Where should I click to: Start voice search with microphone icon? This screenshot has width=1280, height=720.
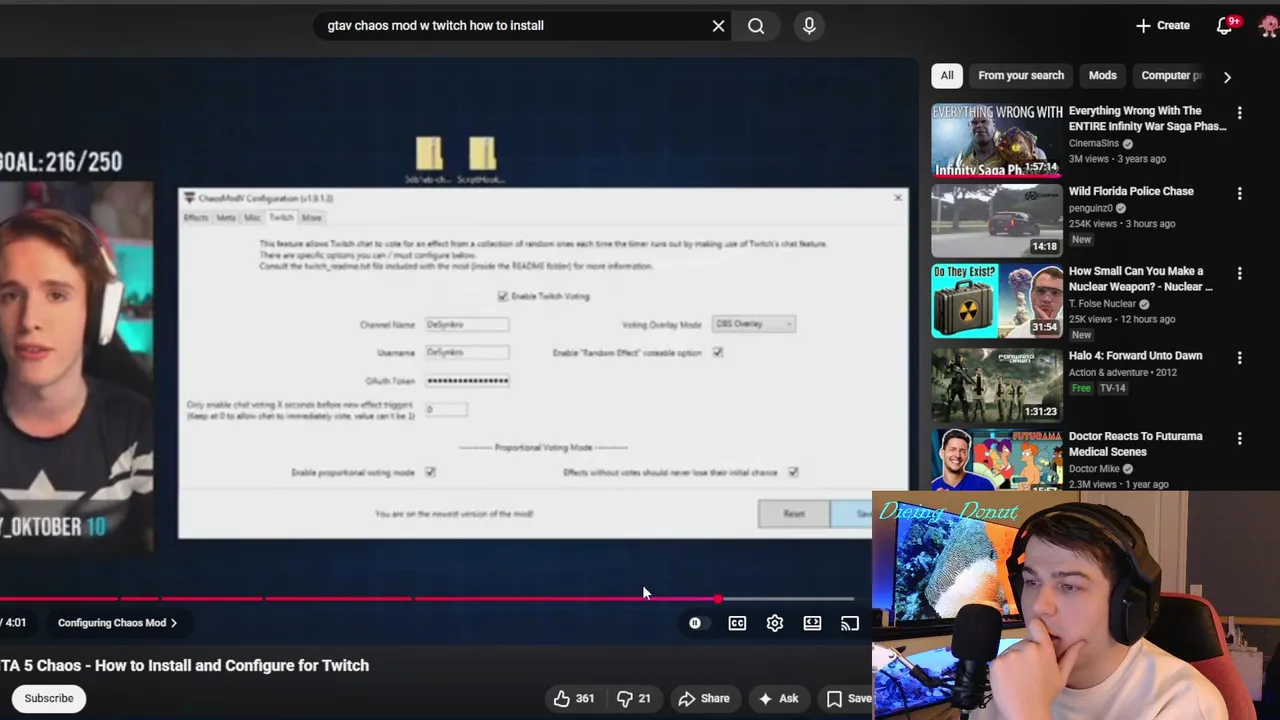coord(809,26)
